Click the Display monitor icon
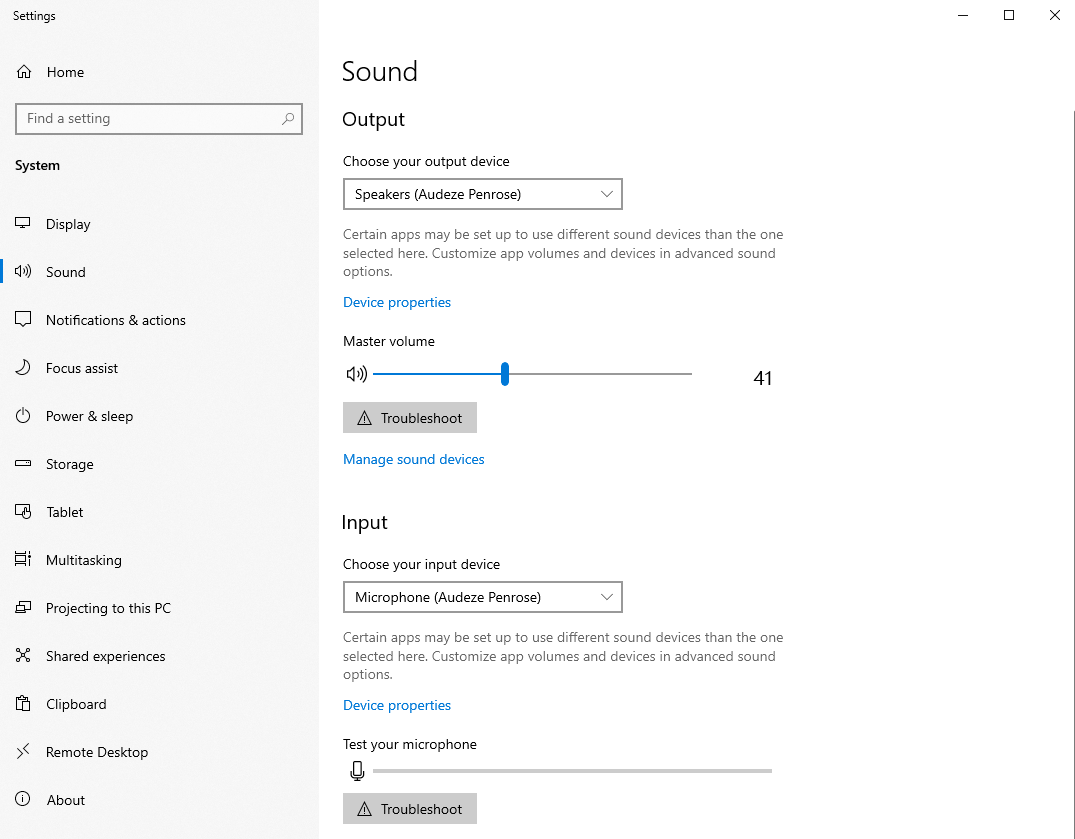 click(x=23, y=223)
